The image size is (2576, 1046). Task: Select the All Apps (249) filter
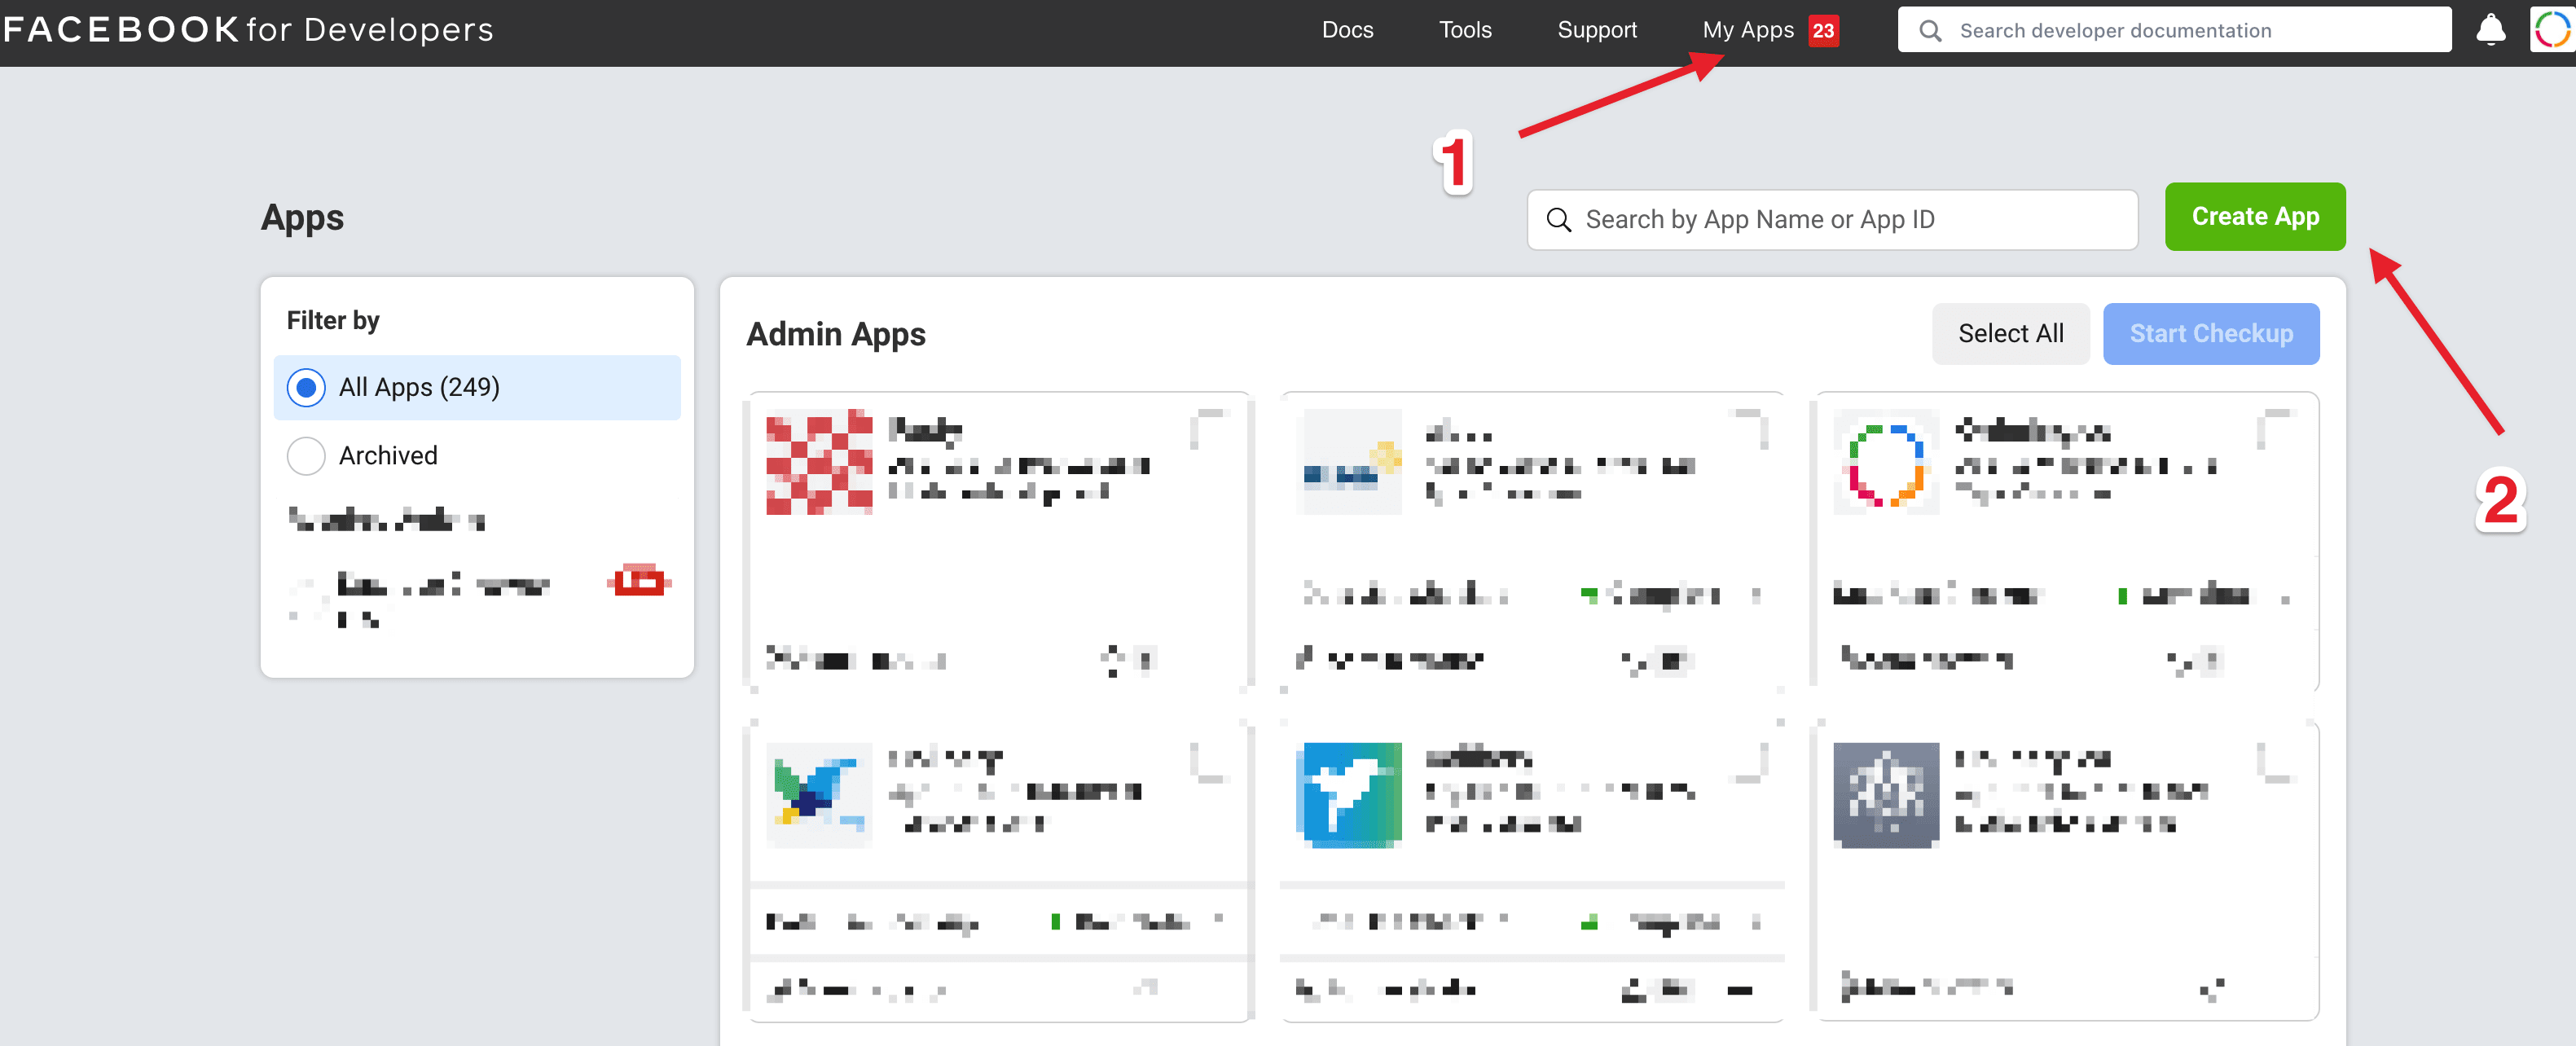coord(476,387)
